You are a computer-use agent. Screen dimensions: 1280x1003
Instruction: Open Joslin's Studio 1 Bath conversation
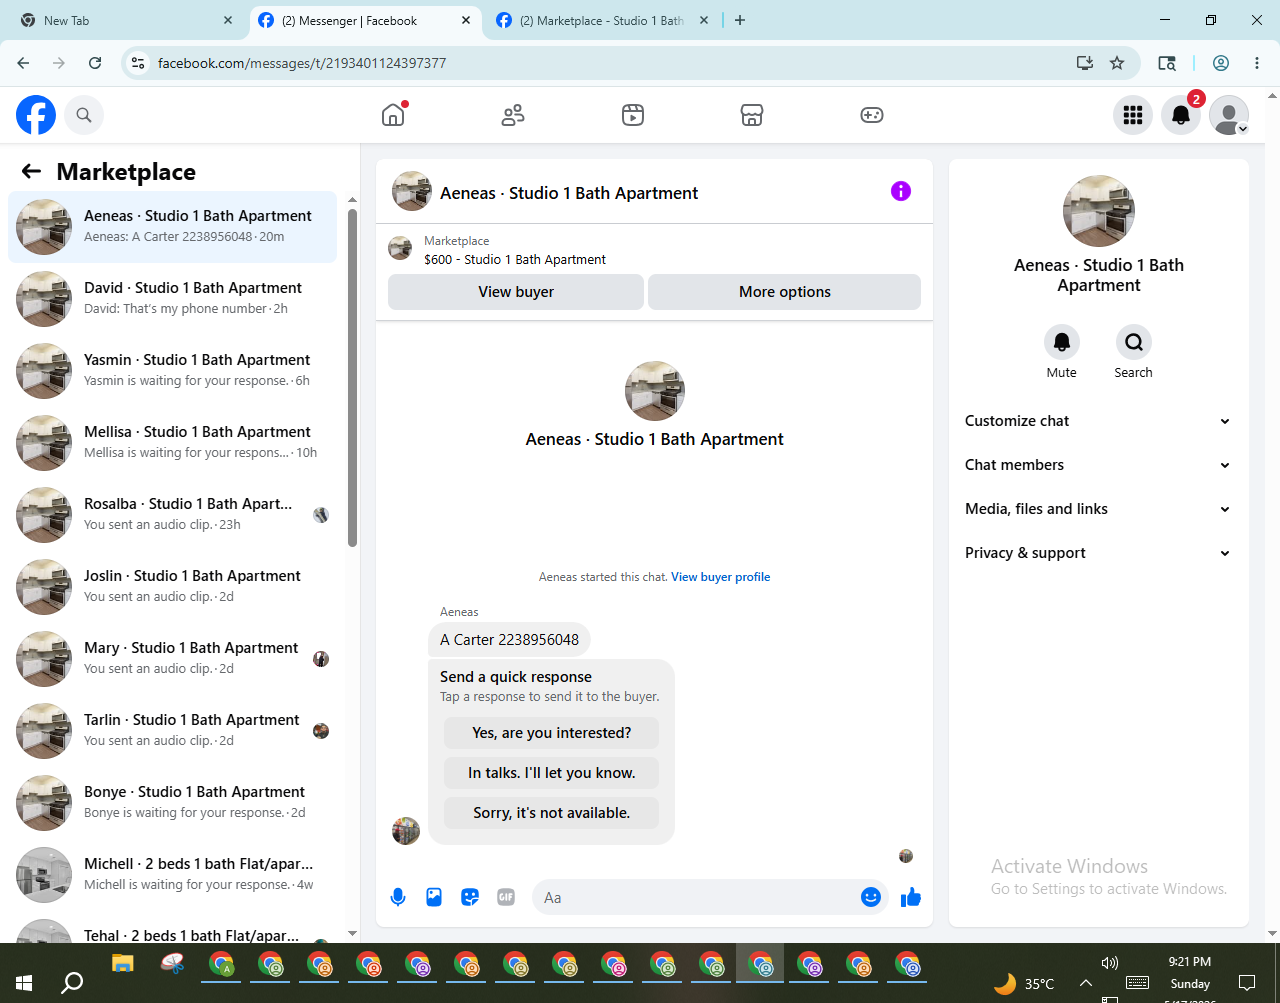pyautogui.click(x=173, y=587)
